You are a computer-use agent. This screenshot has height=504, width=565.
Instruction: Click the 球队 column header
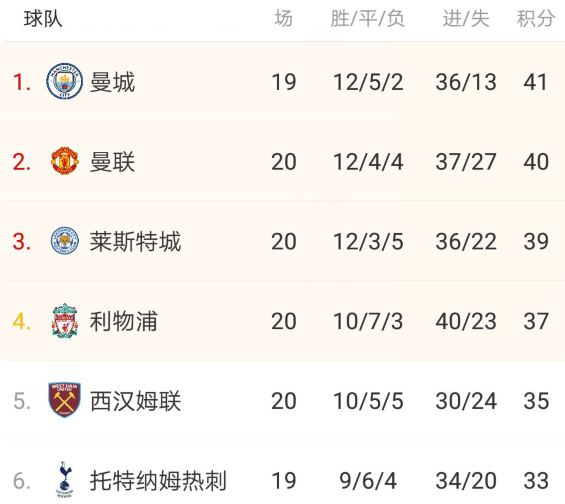click(x=43, y=18)
